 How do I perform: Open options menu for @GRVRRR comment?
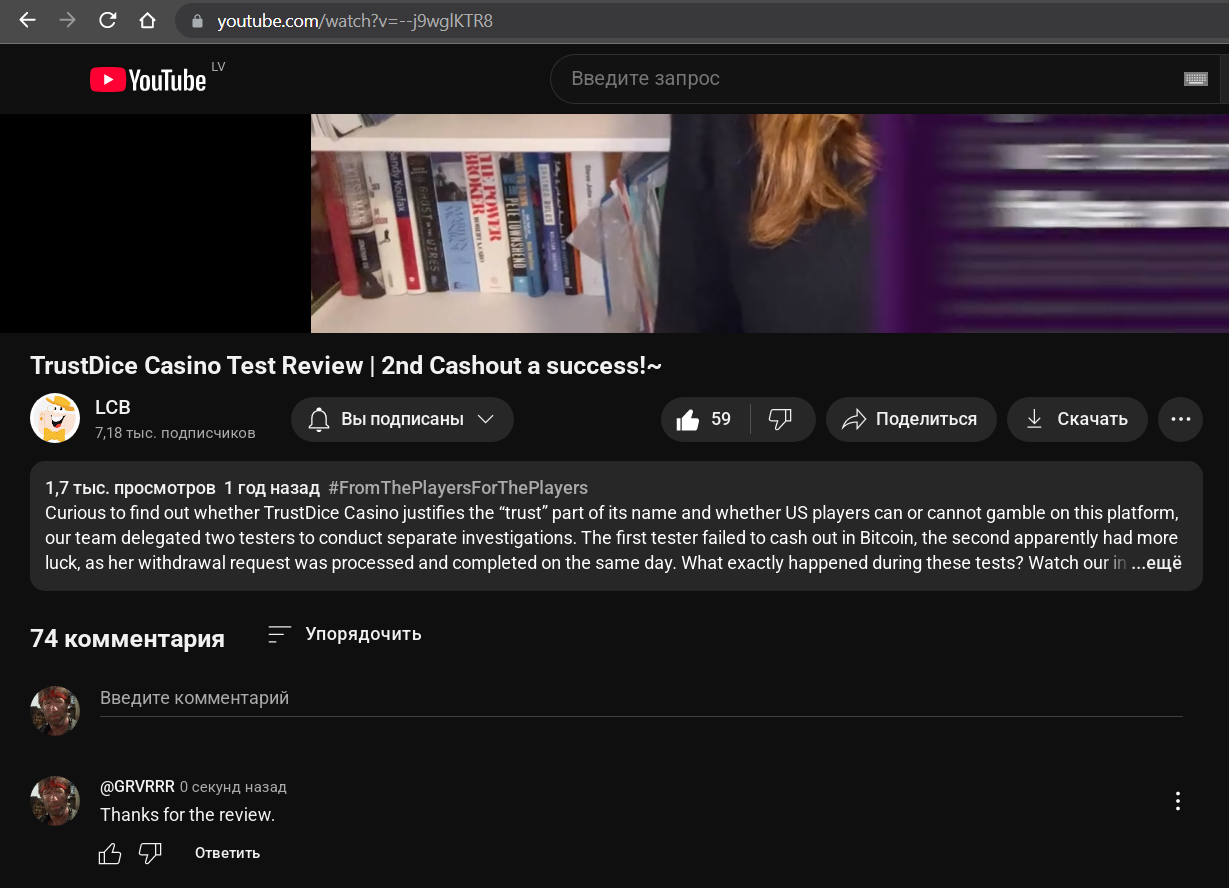click(x=1178, y=801)
